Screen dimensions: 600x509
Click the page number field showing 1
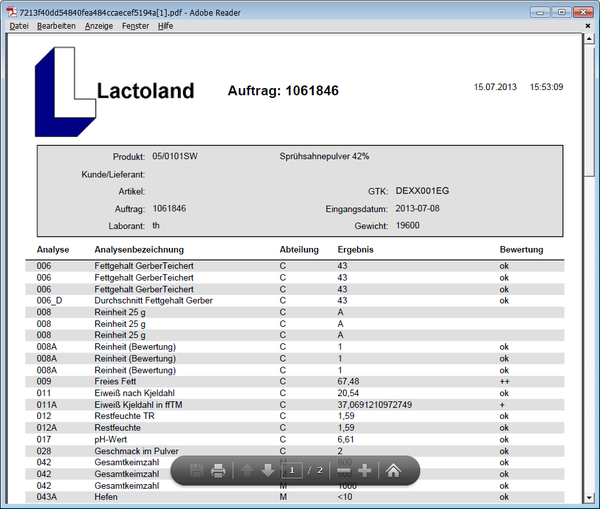[x=292, y=470]
